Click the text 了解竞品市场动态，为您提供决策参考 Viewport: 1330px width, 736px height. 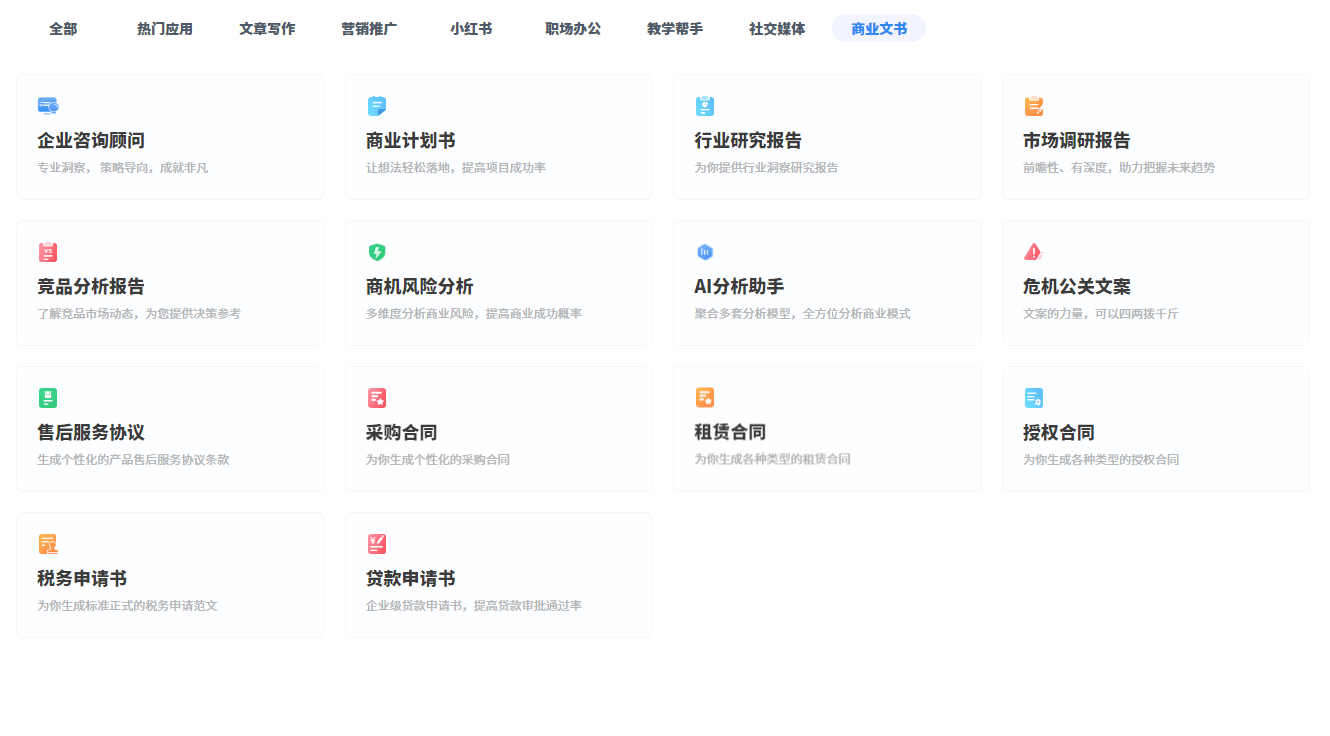[x=139, y=314]
